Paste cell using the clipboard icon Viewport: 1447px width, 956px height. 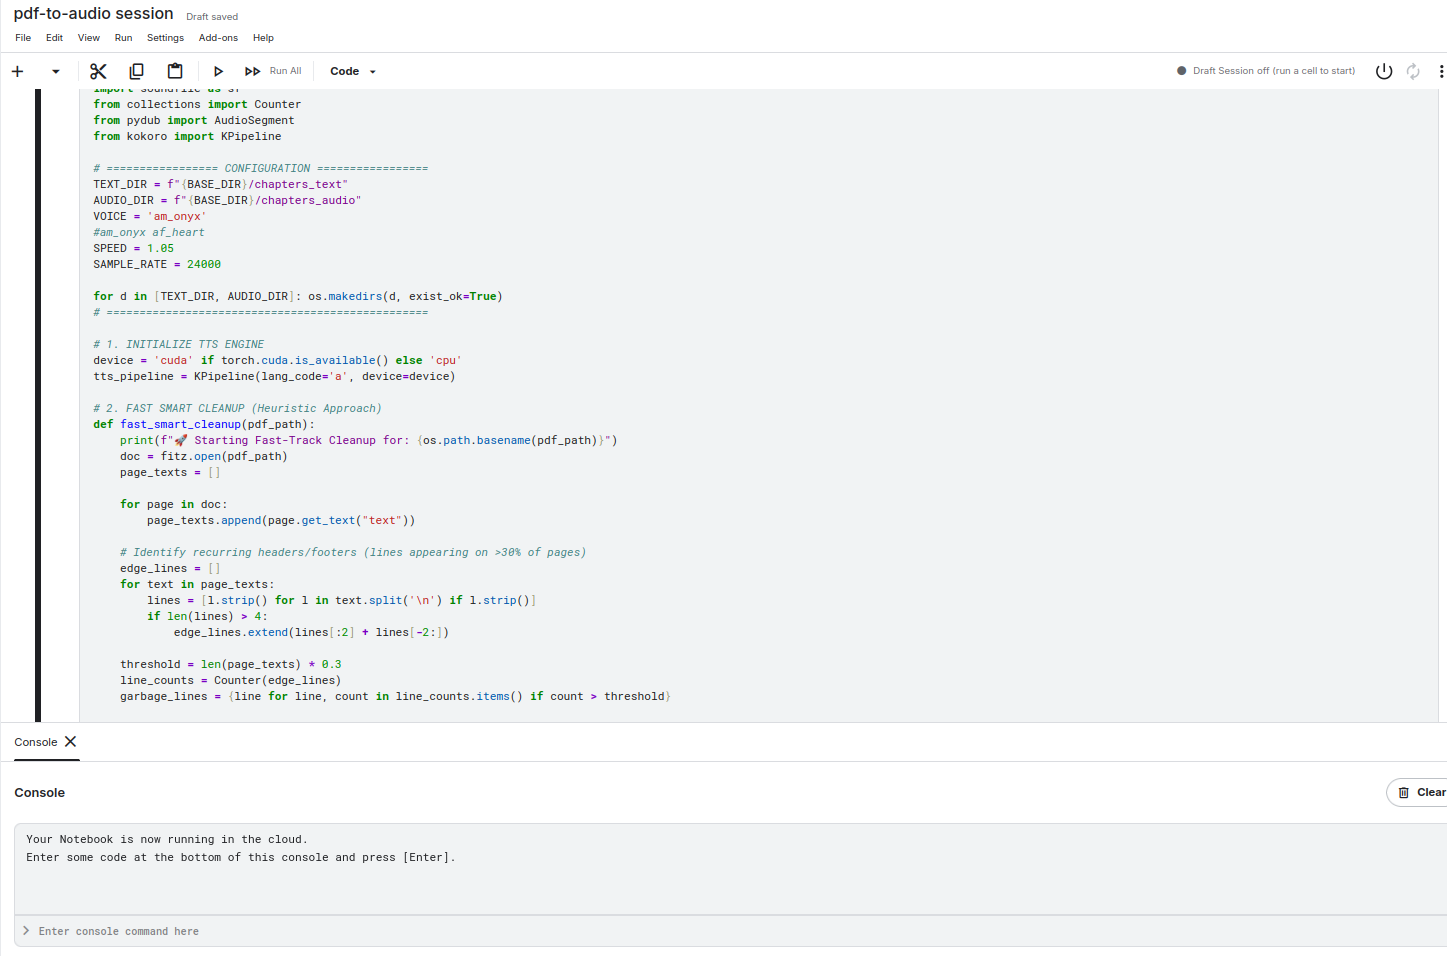coord(175,71)
